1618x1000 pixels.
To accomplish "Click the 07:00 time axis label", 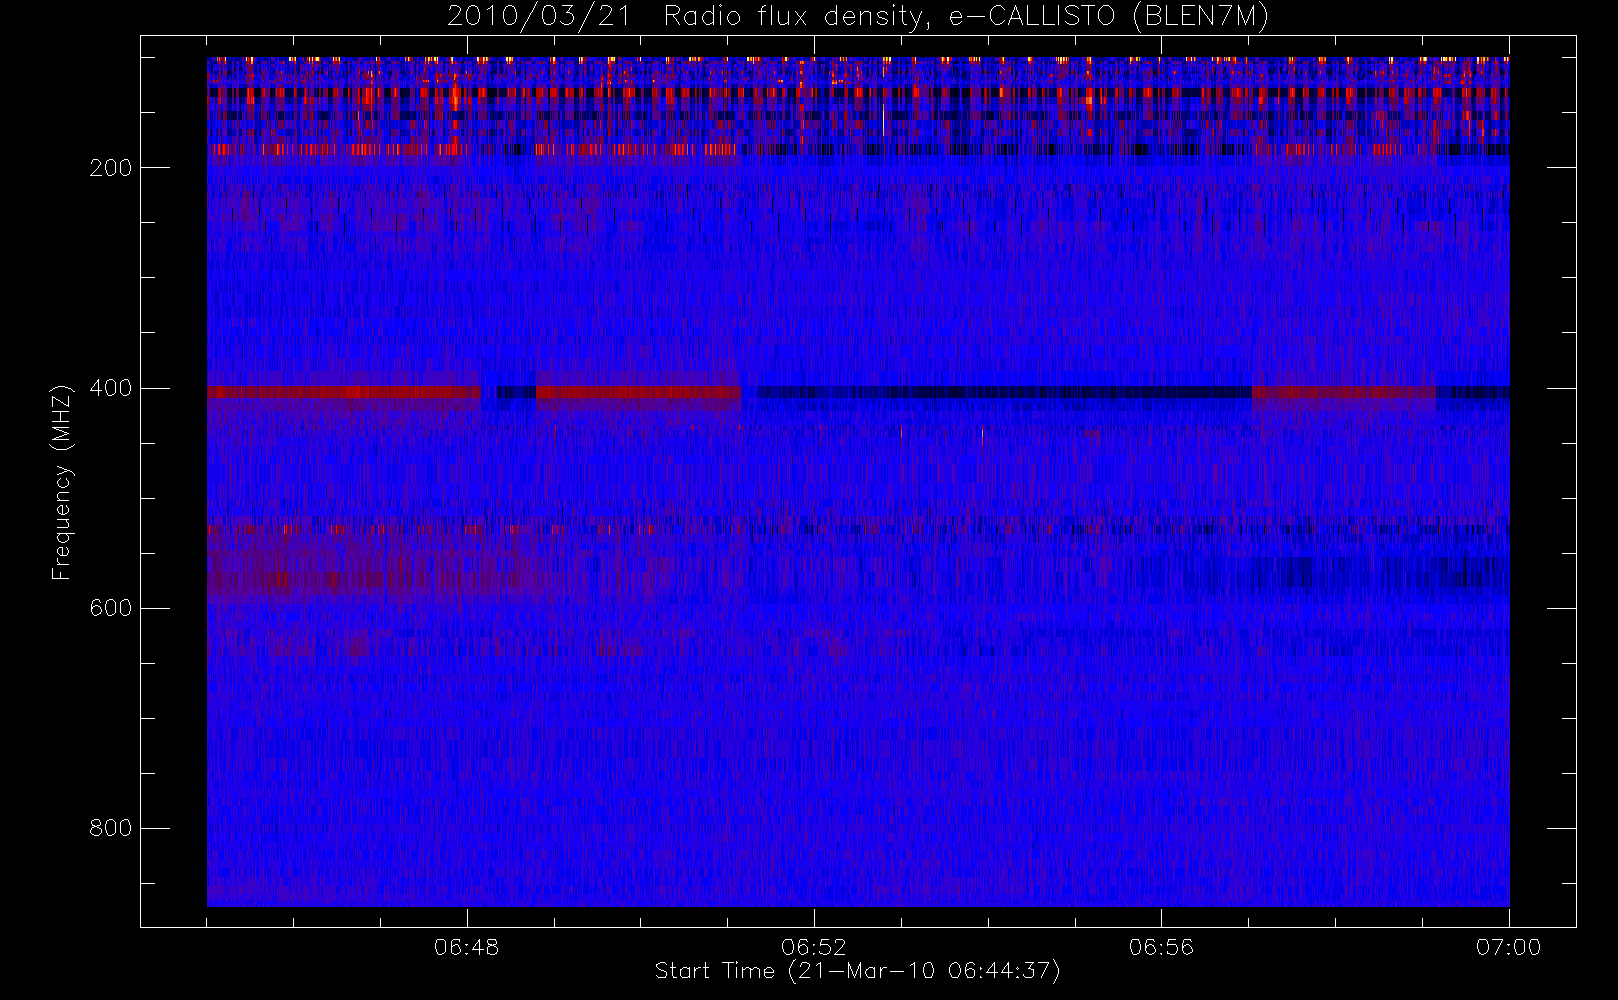I will tap(1508, 947).
